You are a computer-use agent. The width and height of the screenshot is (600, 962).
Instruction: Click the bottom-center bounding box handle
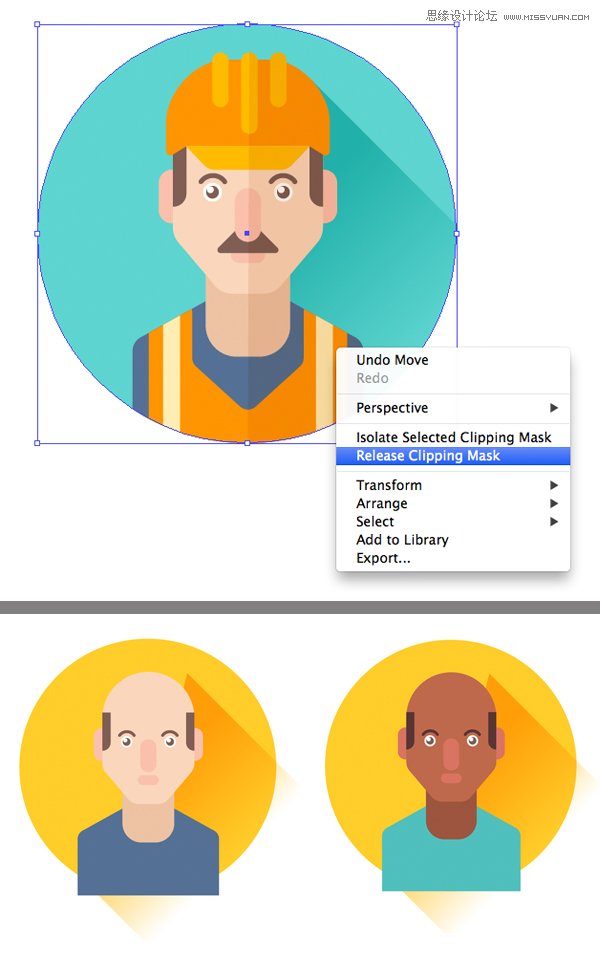[x=247, y=442]
